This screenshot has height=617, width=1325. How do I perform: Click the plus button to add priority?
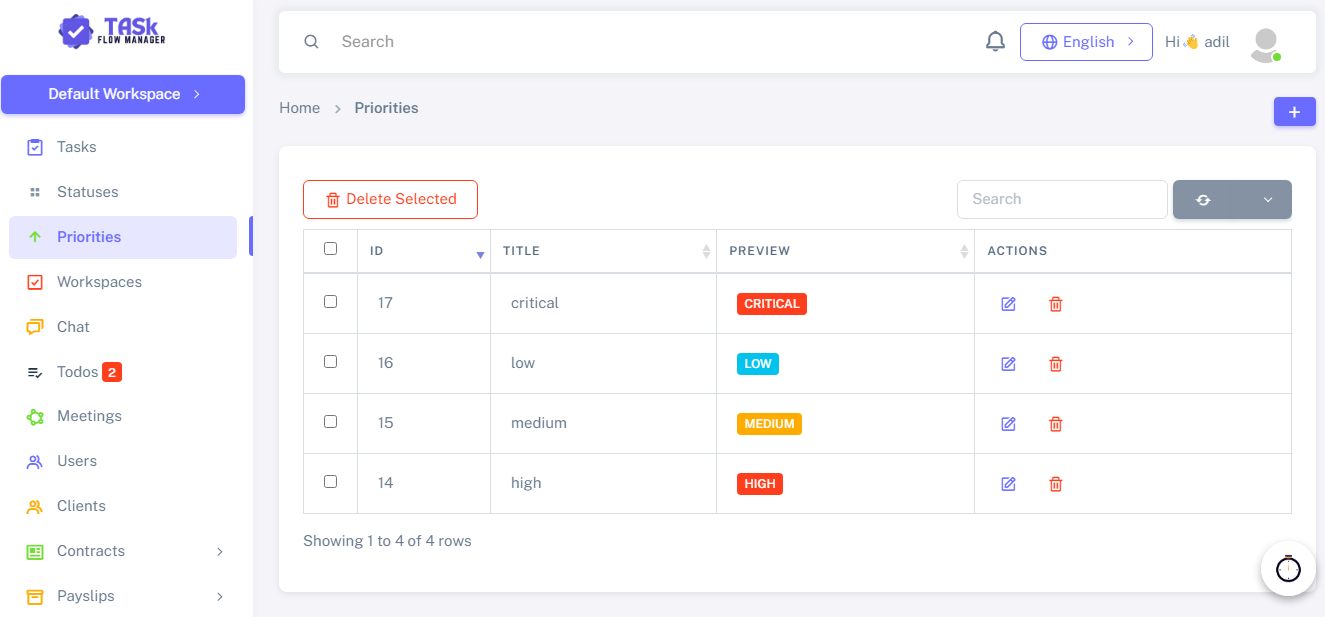point(1294,112)
